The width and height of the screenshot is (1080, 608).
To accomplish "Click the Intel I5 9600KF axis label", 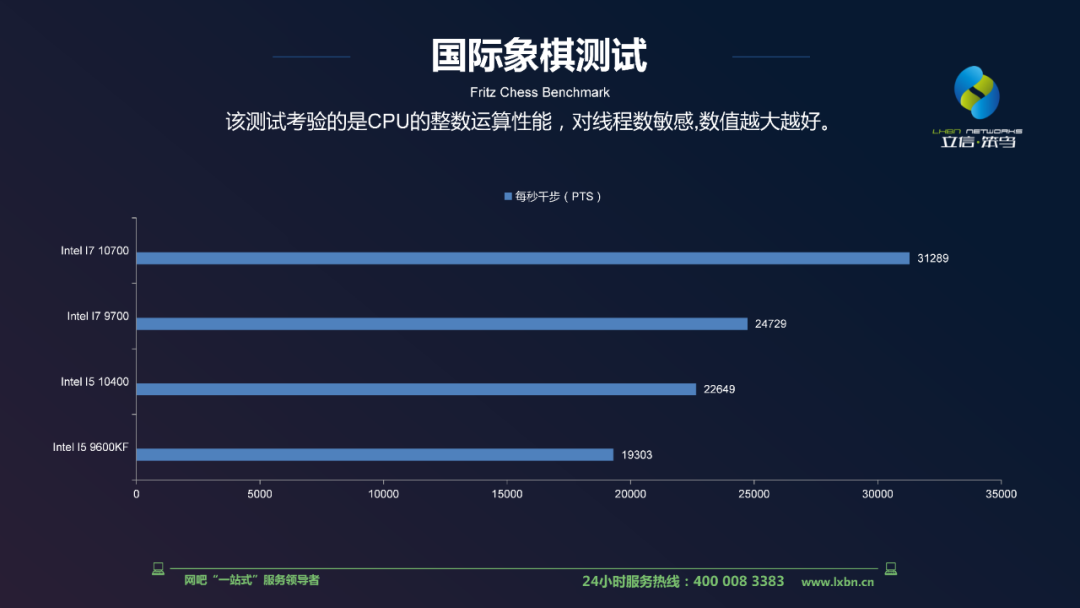I will [90, 447].
